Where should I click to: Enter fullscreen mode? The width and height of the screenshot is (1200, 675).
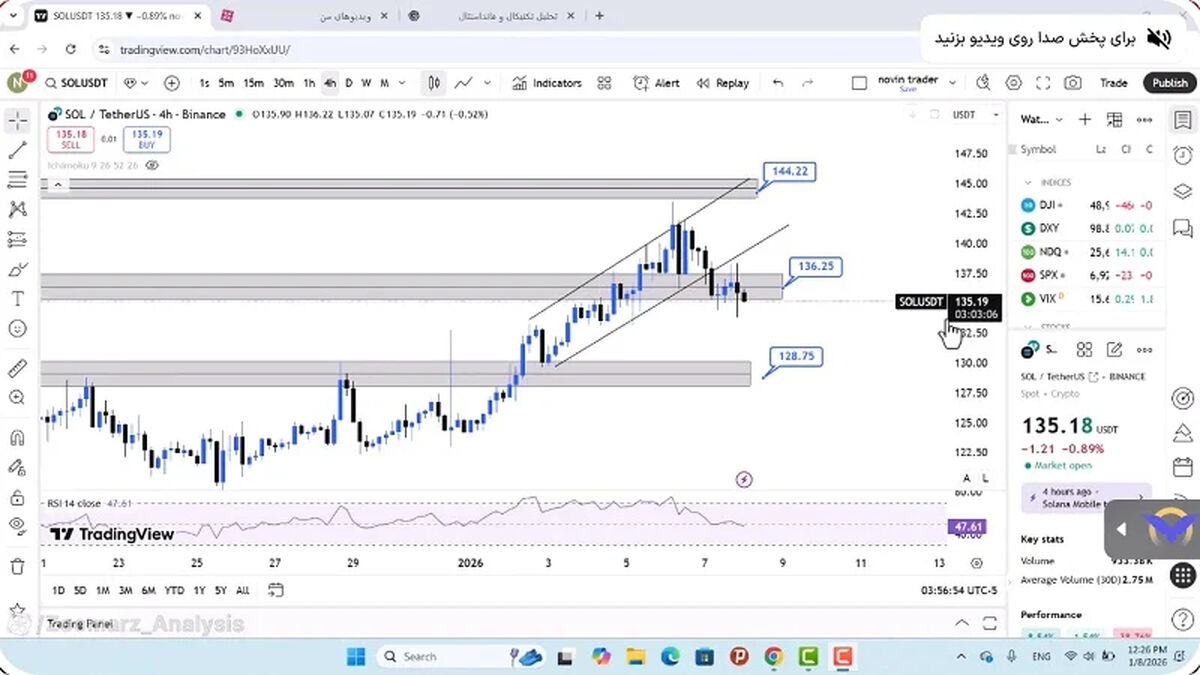coord(1043,83)
